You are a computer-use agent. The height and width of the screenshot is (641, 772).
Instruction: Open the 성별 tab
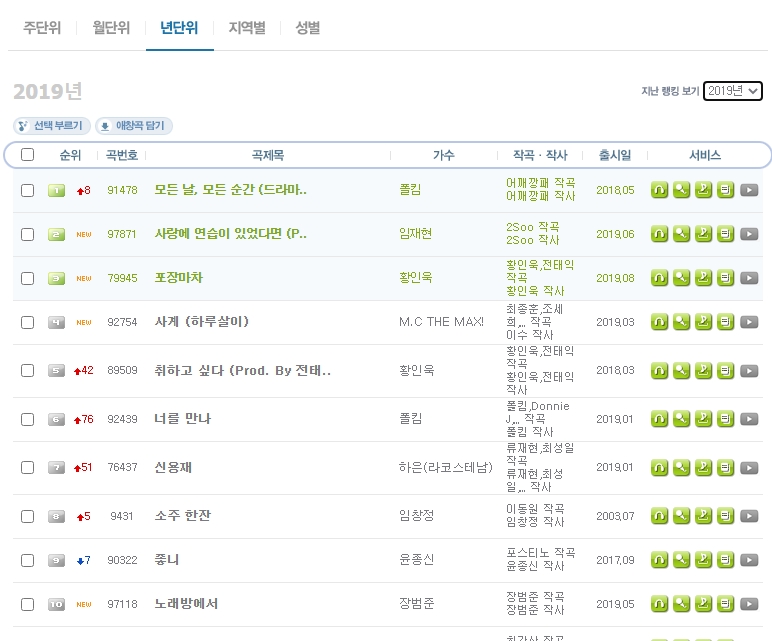pos(308,28)
